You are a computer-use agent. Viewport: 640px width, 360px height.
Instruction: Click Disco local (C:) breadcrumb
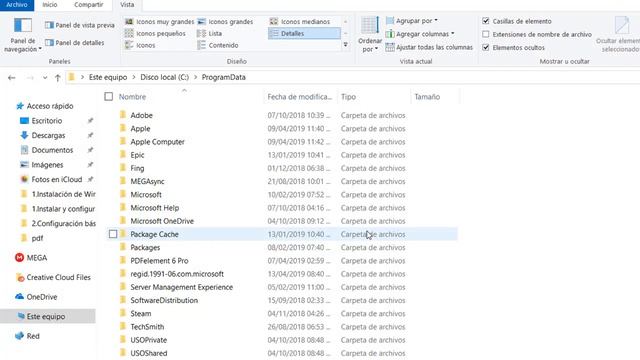coord(164,77)
